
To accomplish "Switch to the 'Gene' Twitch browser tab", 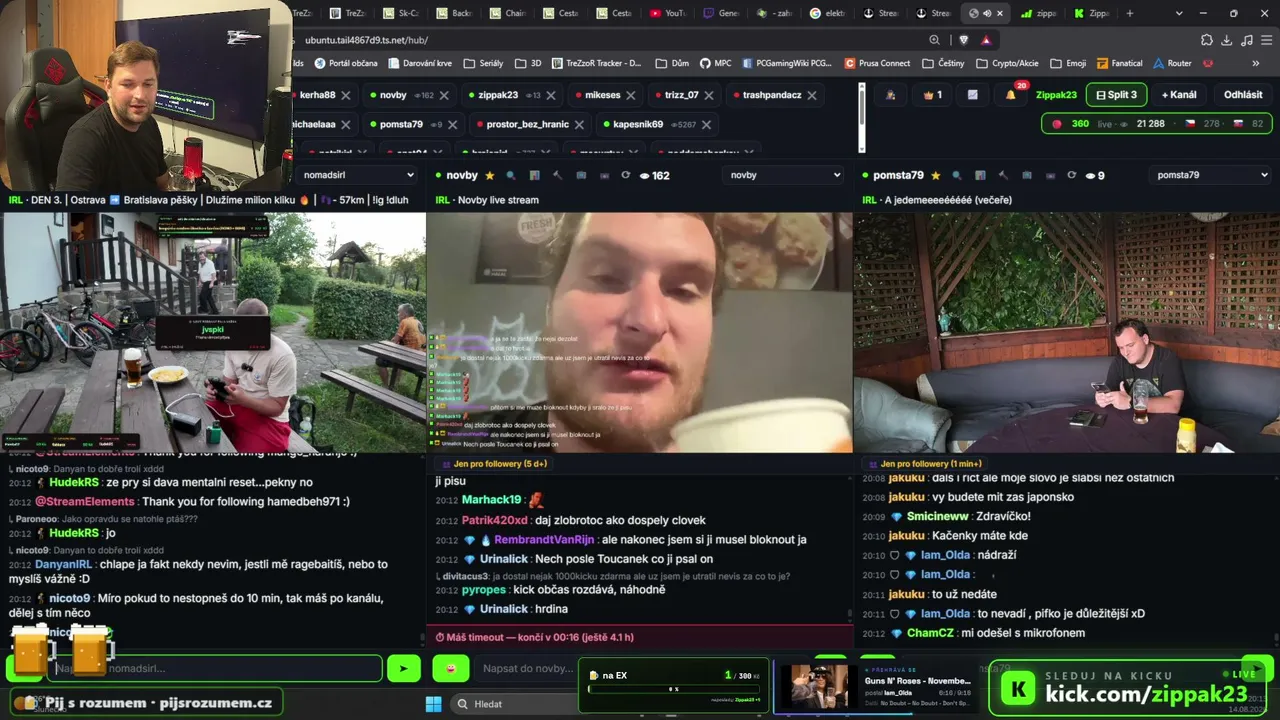I will (x=721, y=13).
